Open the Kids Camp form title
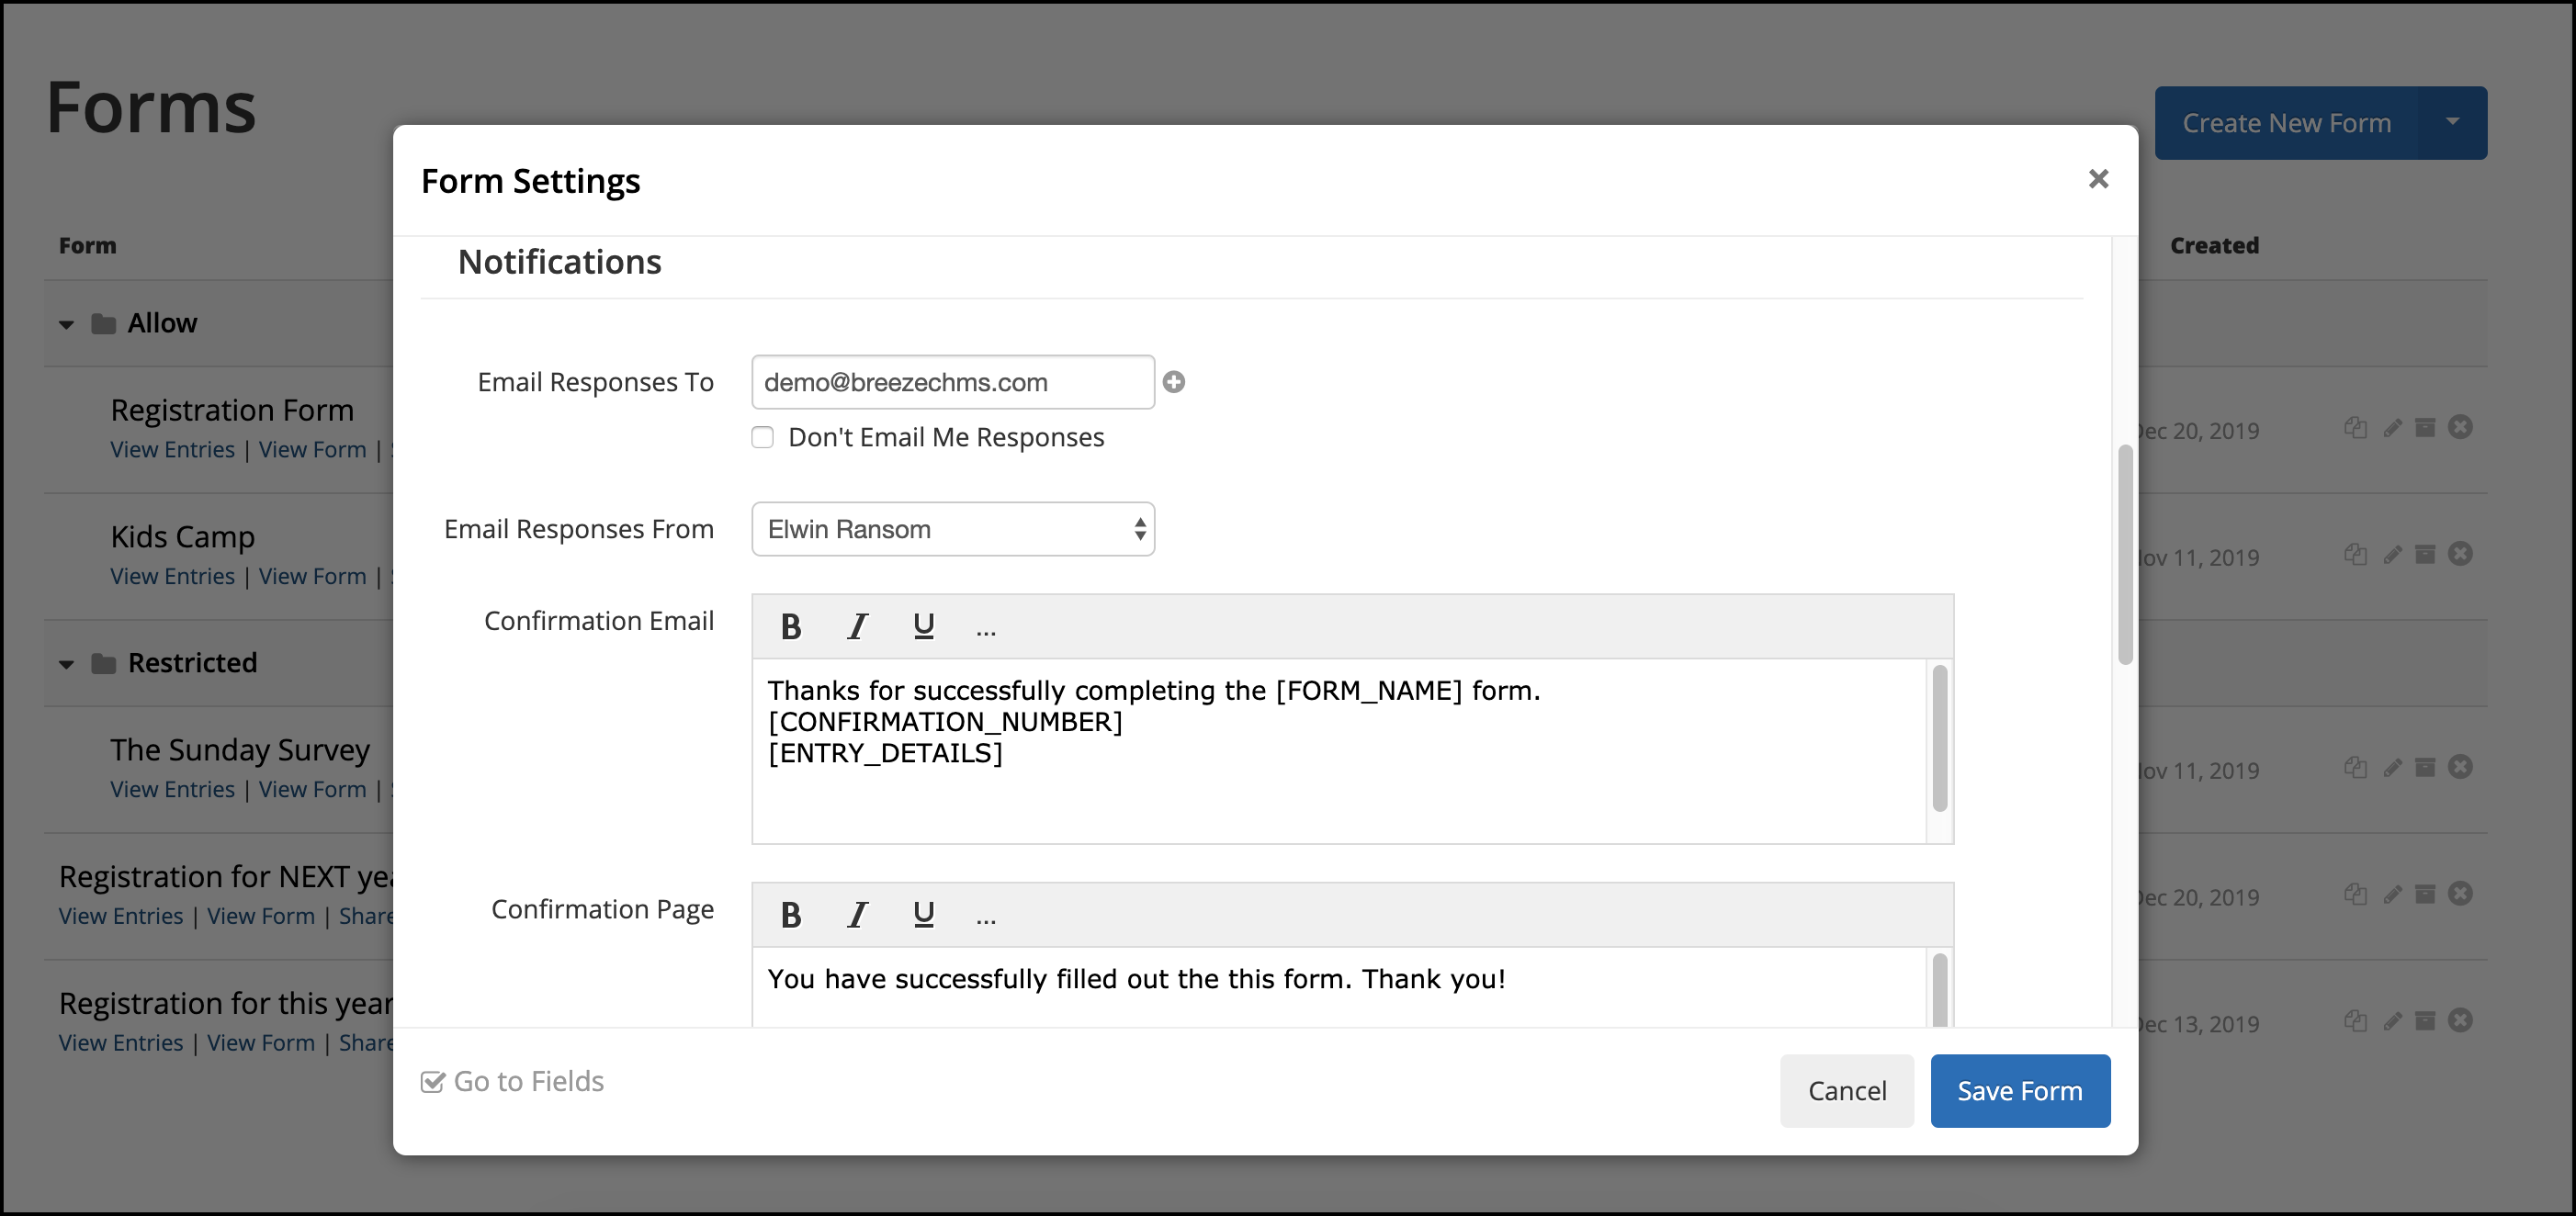Screen dimensions: 2576x1216 click(182, 537)
